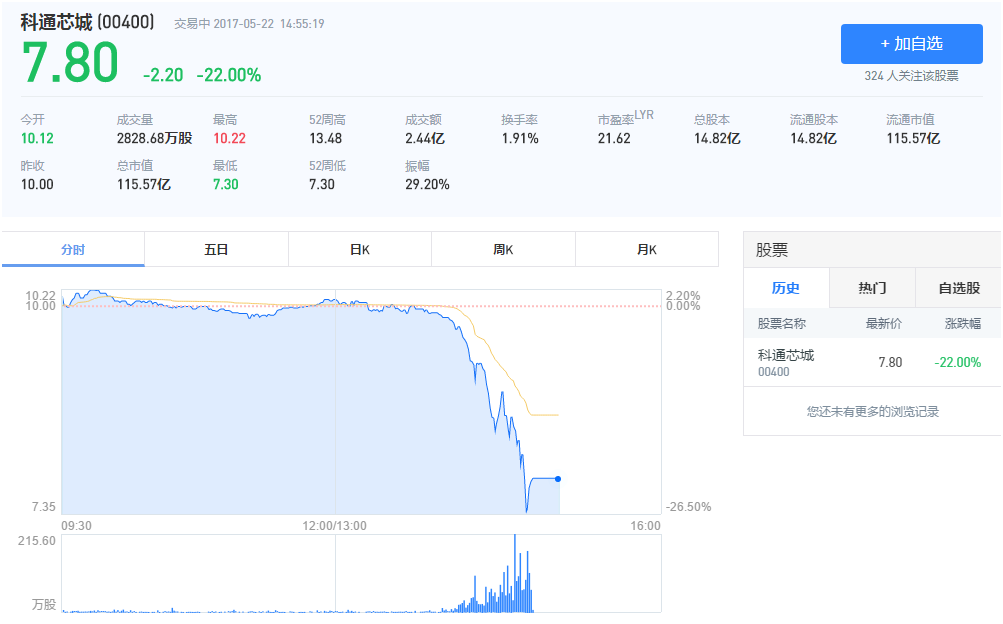This screenshot has height=624, width=1003.
Task: Switch to the 分时 chart tab
Action: [x=73, y=249]
